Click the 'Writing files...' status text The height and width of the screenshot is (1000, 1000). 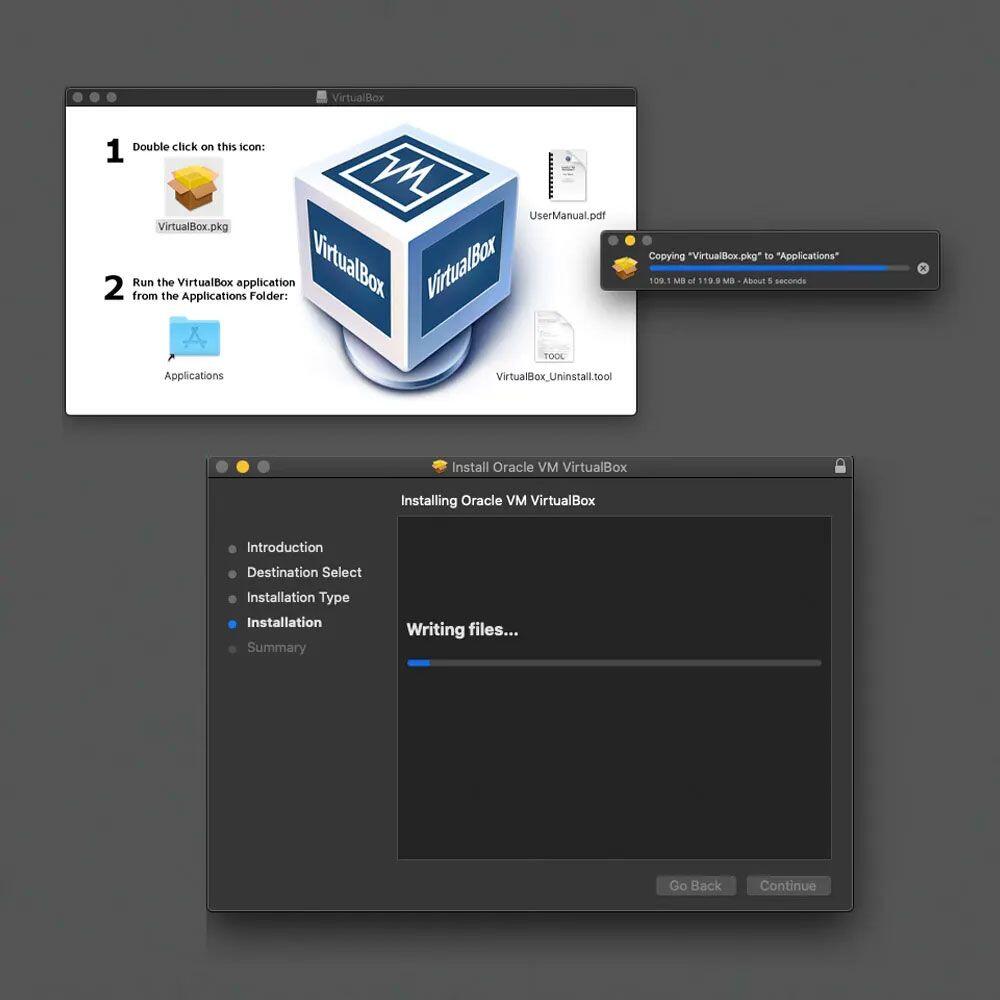462,629
